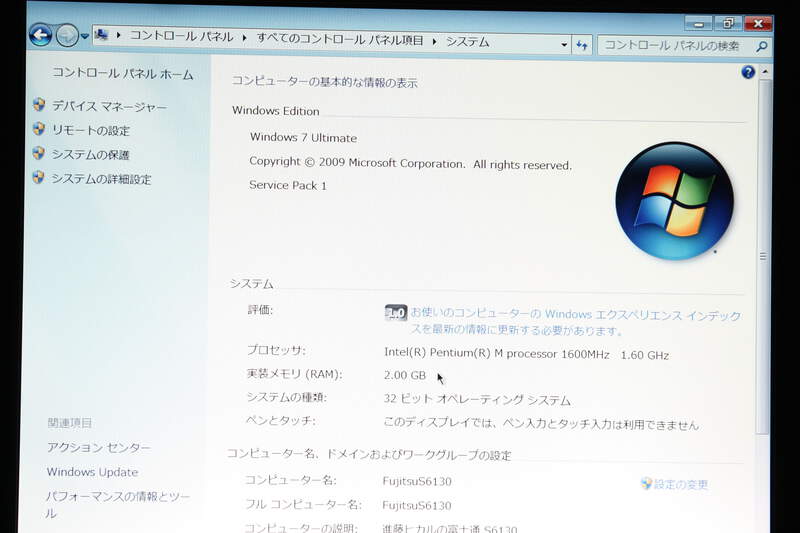Click the Windows logo orb image
The image size is (800, 533).
tap(674, 201)
